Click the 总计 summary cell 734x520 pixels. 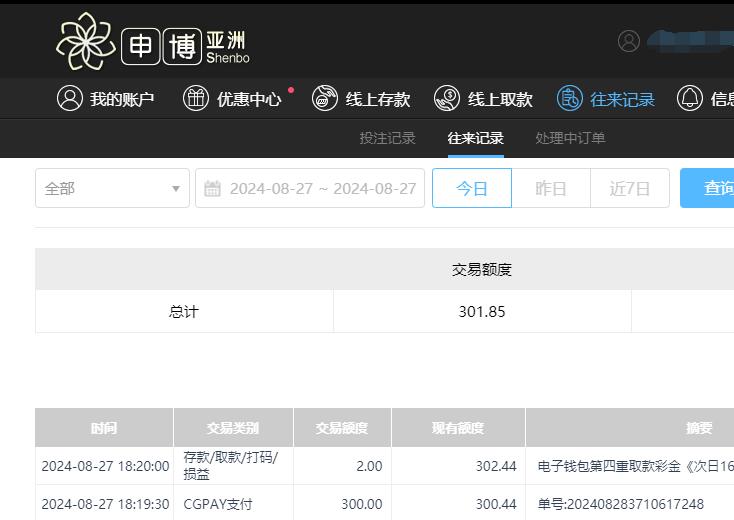pos(184,311)
